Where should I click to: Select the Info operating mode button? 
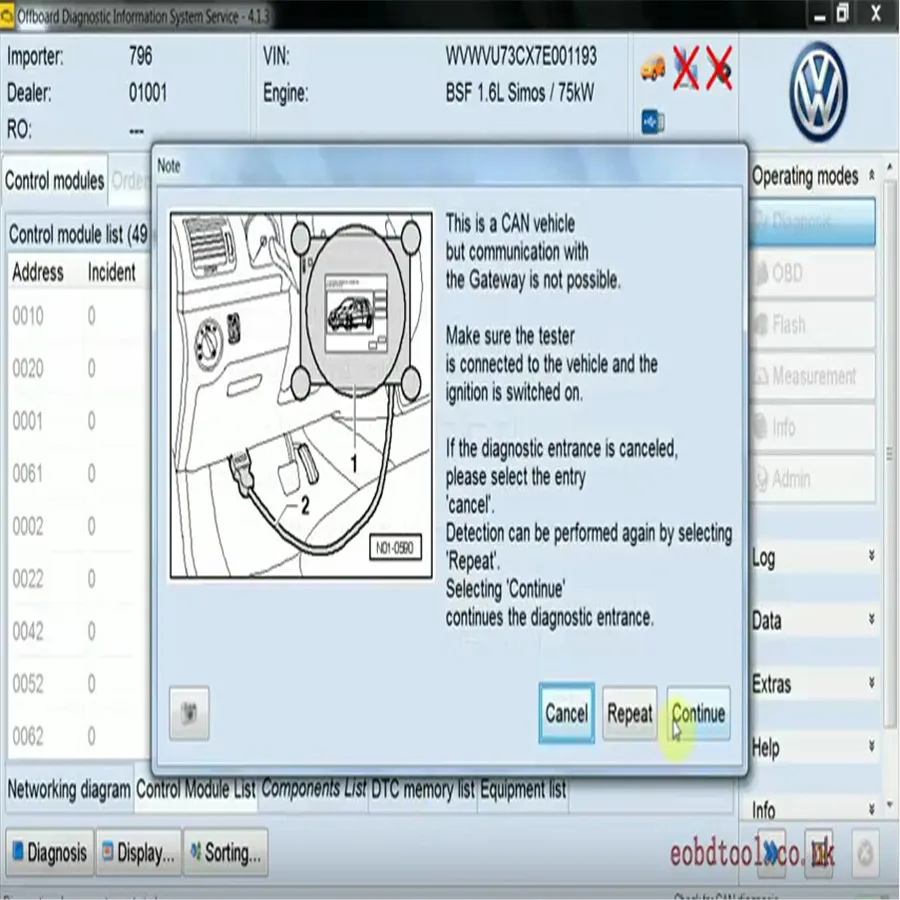(x=812, y=428)
